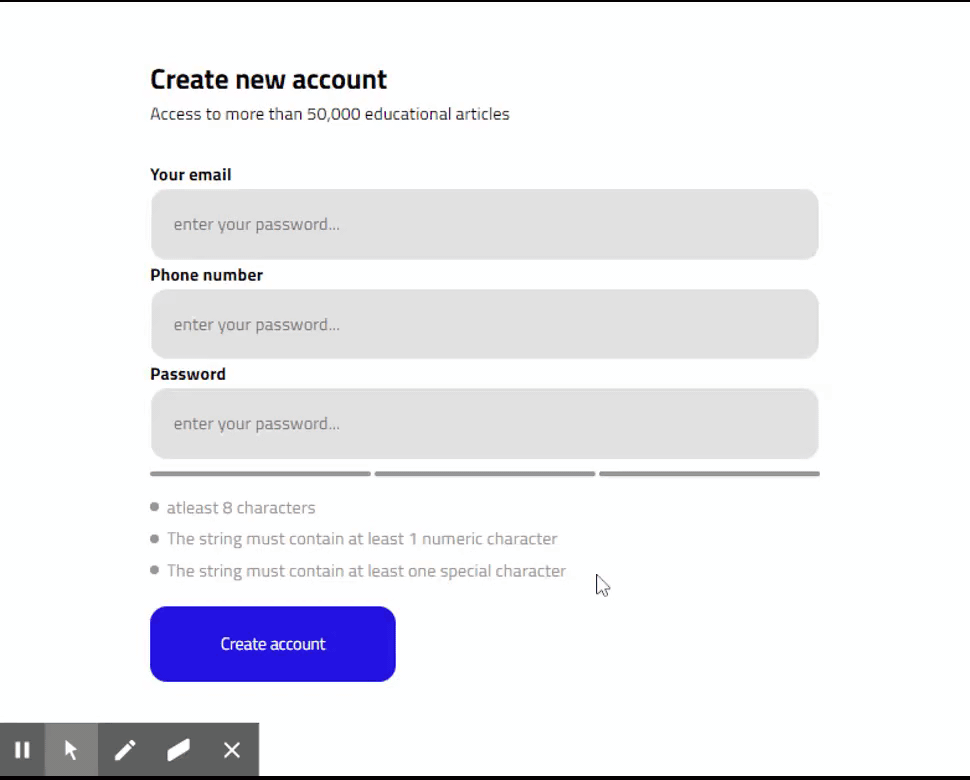970x780 pixels.
Task: Click the 'atleast 8 characters' requirement
Action: tap(241, 508)
